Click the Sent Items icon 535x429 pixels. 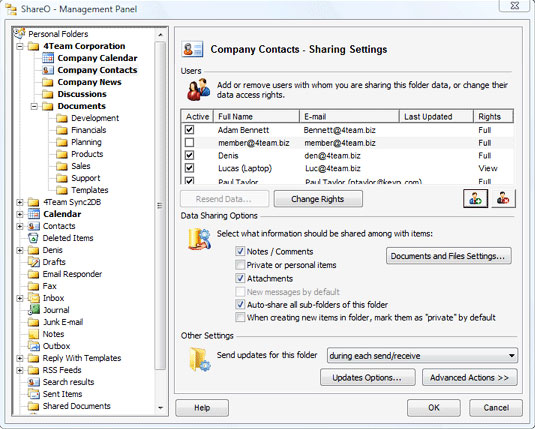33,394
